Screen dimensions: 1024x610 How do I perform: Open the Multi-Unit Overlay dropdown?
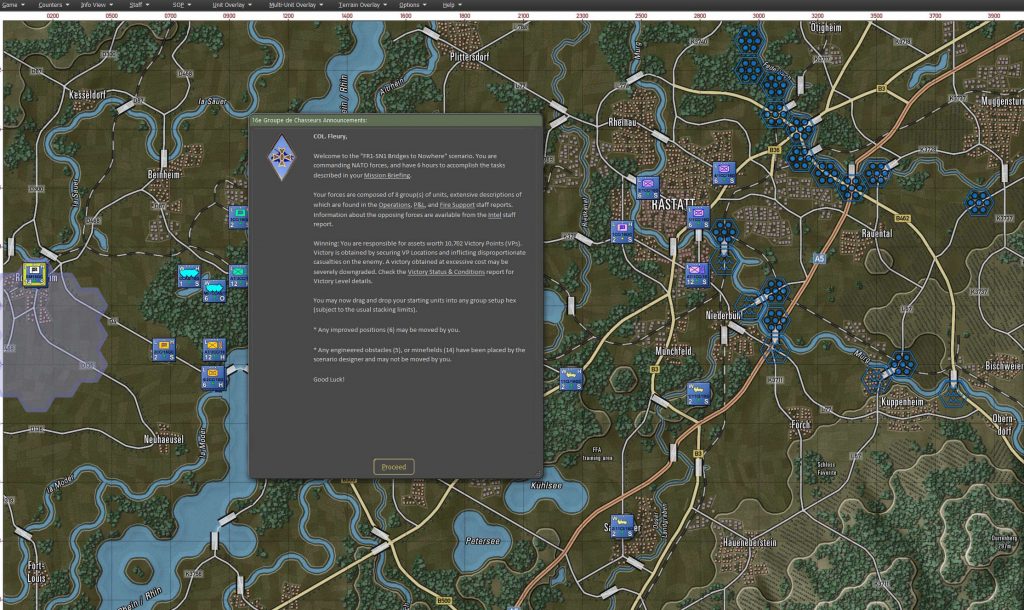pos(290,5)
